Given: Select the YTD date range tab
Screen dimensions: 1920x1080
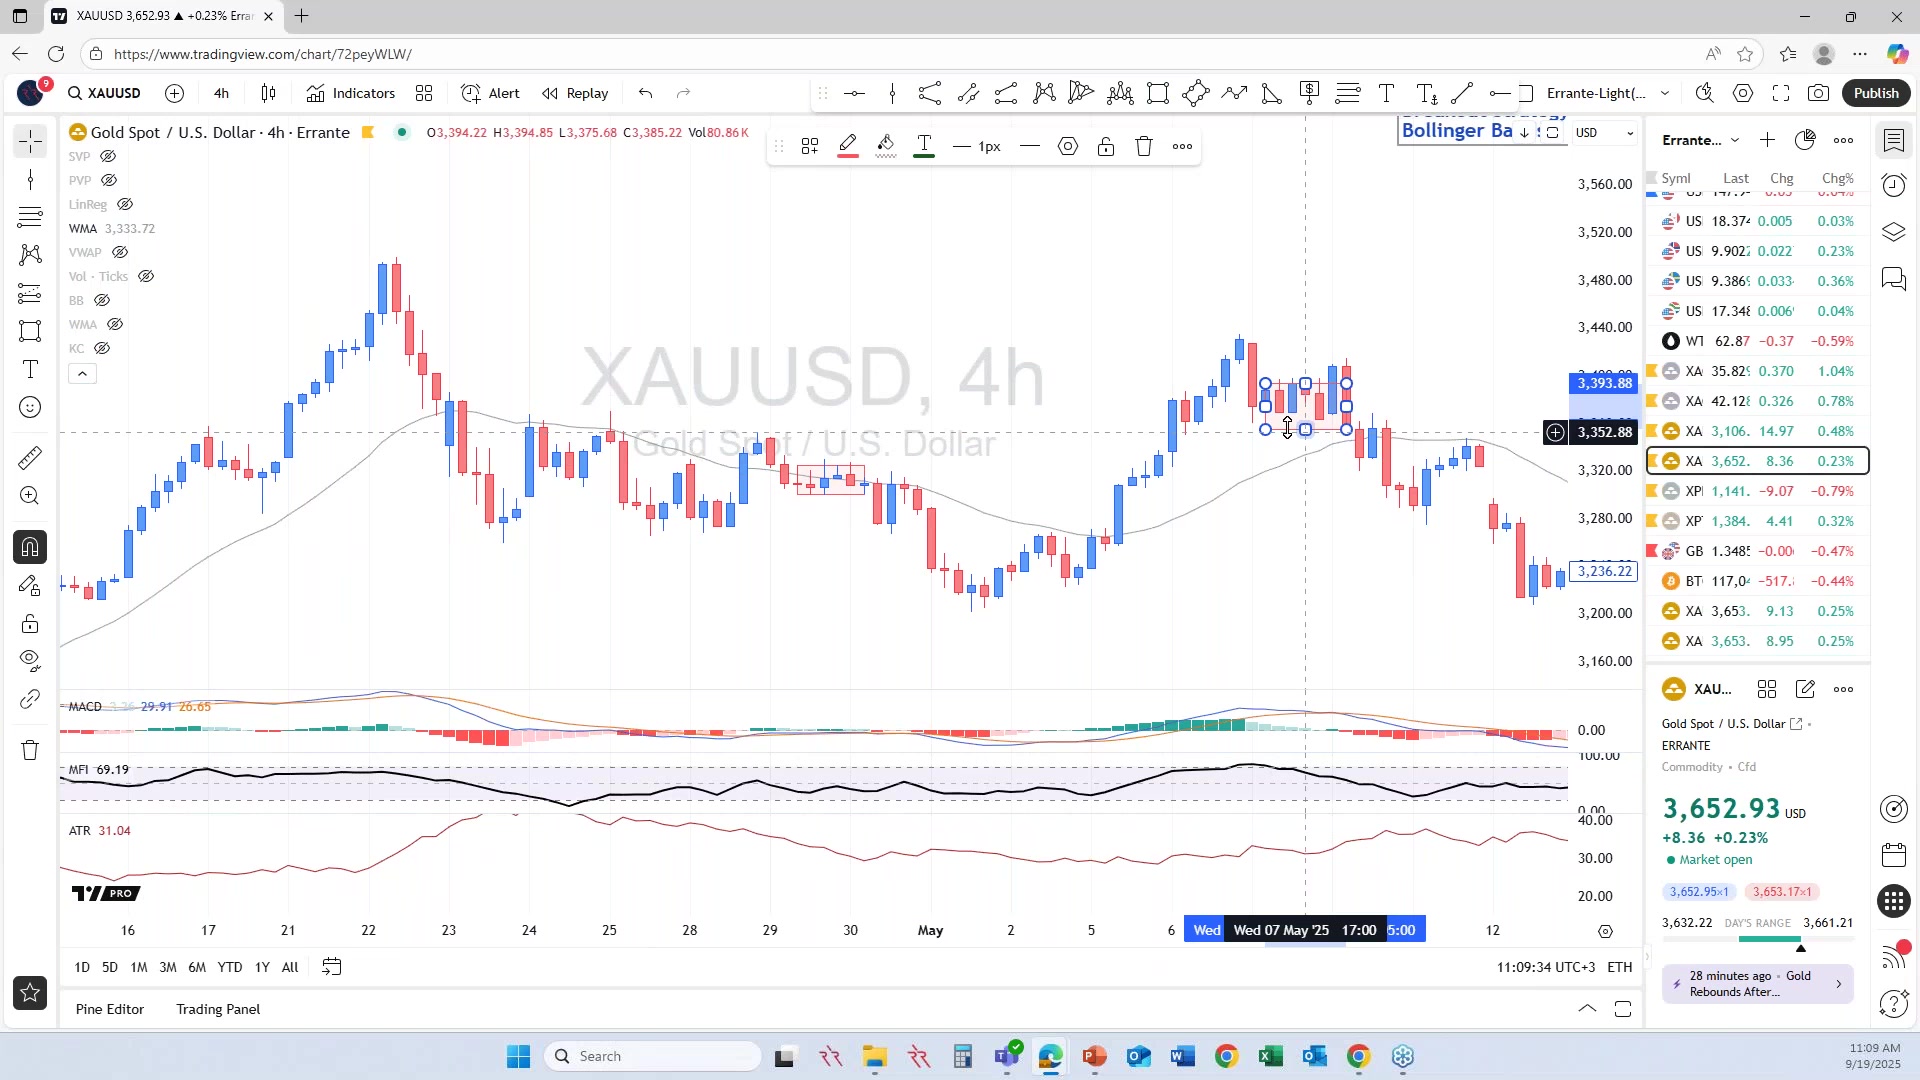Looking at the screenshot, I should tap(230, 967).
